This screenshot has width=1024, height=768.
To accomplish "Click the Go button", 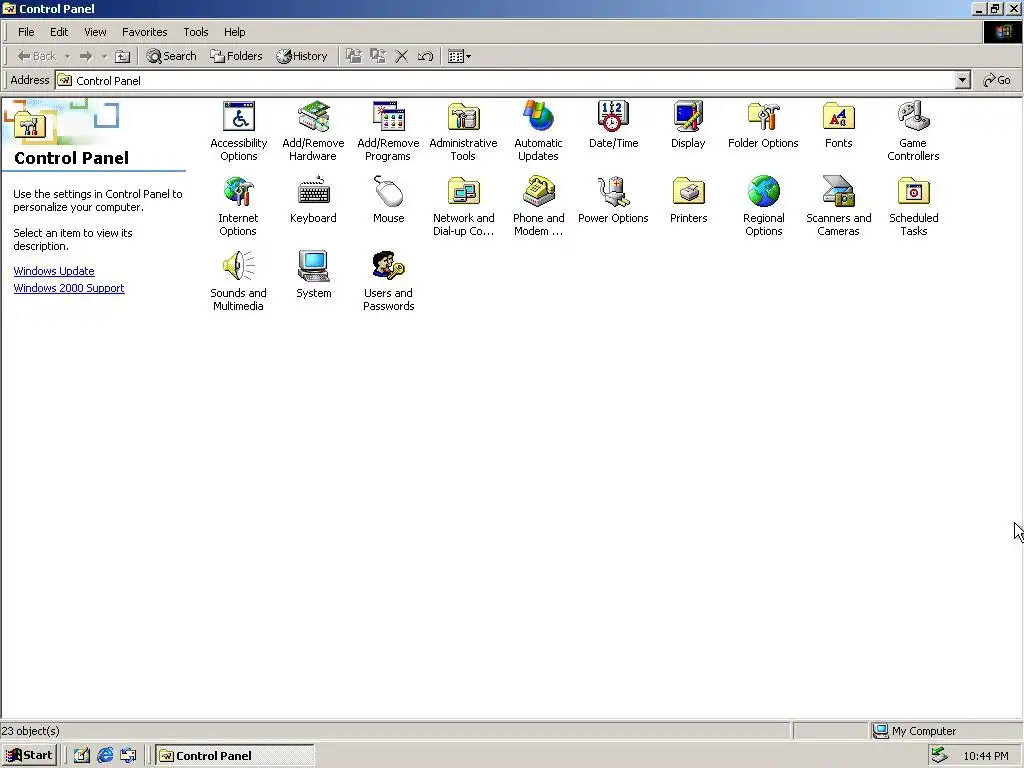I will click(997, 80).
